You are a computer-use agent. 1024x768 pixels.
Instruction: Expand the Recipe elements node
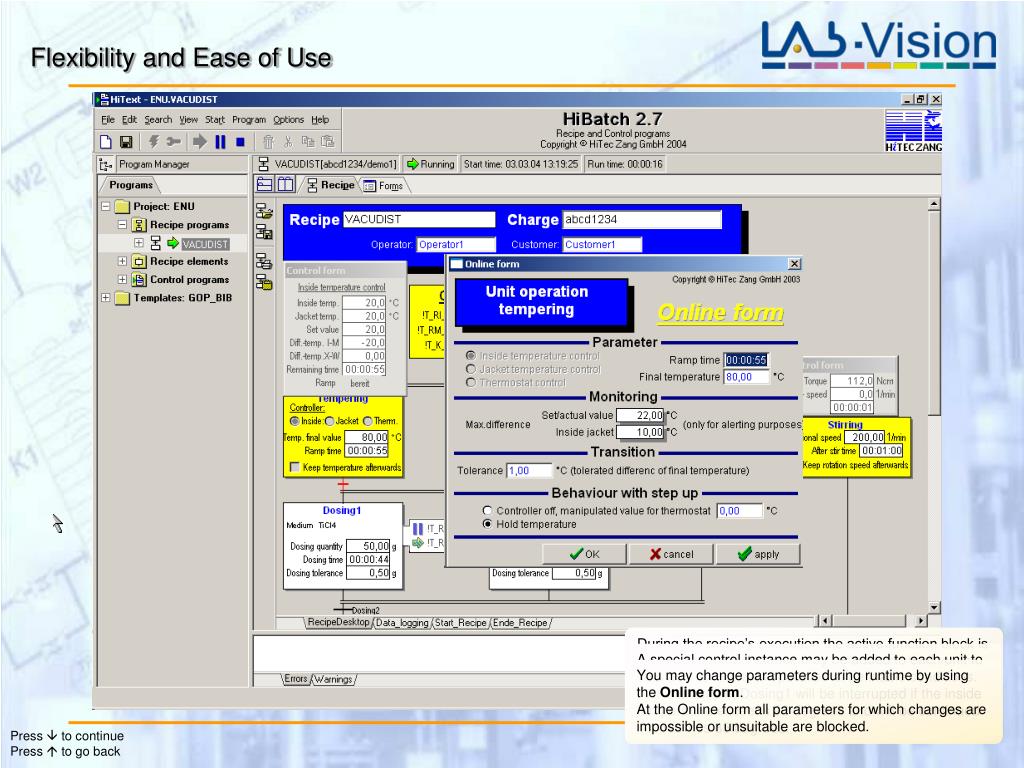pyautogui.click(x=122, y=261)
